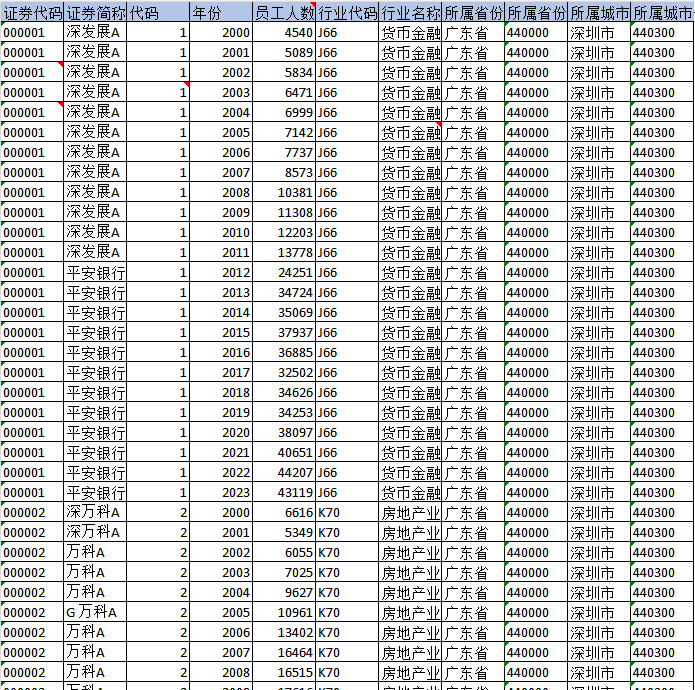Select the 6616 cell for 深万科A
Screen dimensions: 695x690
point(284,512)
